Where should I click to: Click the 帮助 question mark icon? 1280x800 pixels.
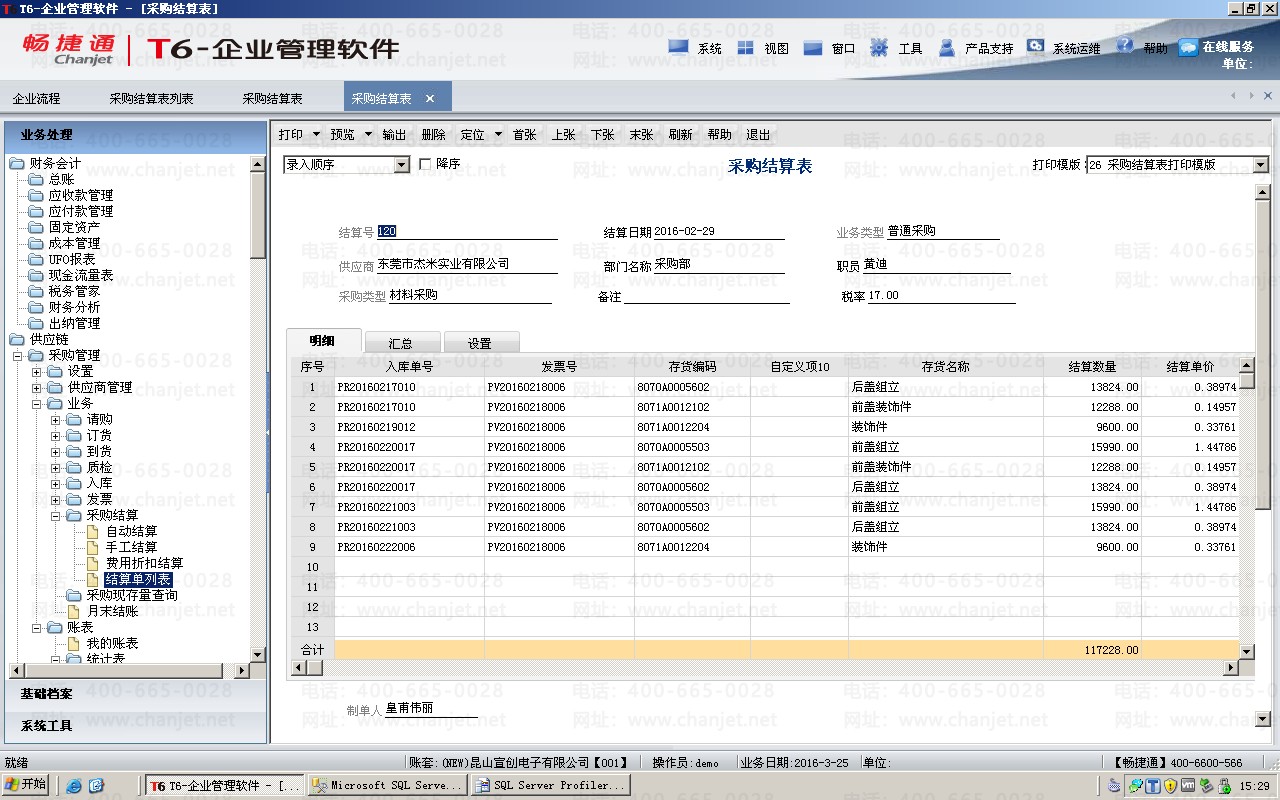(x=1125, y=47)
